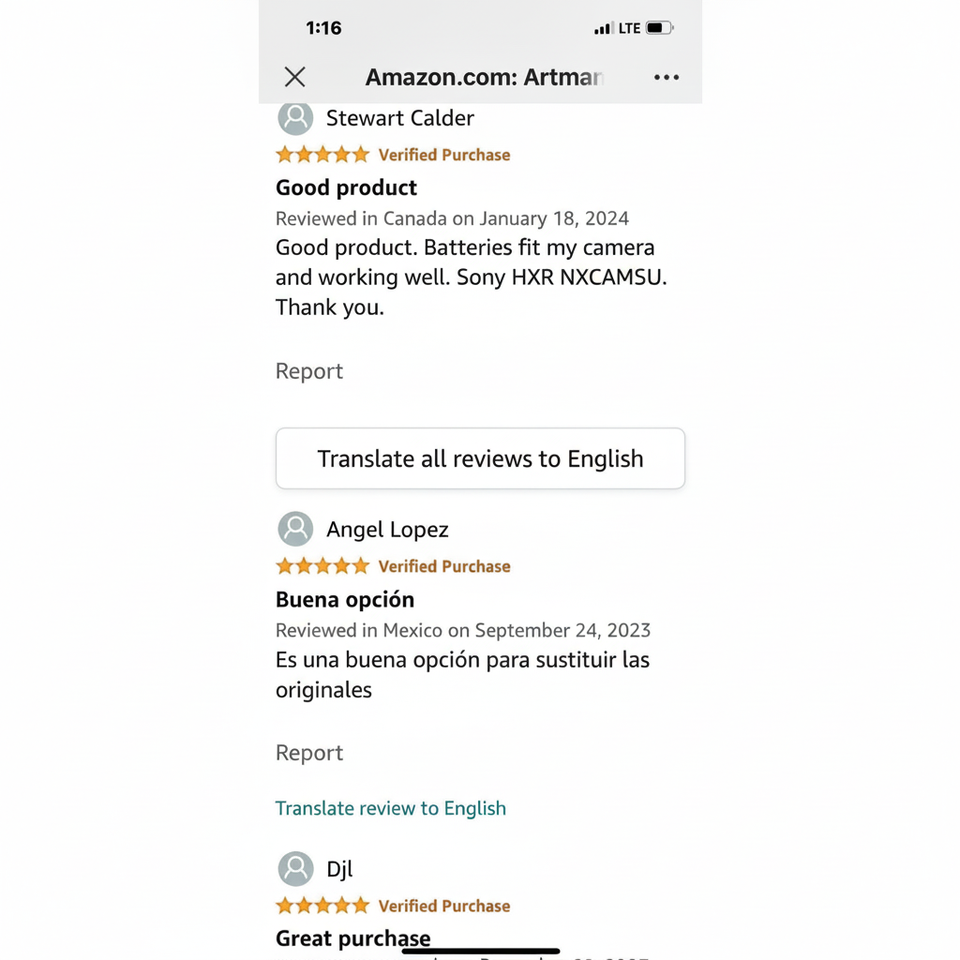Viewport: 960px width, 960px height.
Task: Select the Djl reviewer name
Action: (339, 868)
